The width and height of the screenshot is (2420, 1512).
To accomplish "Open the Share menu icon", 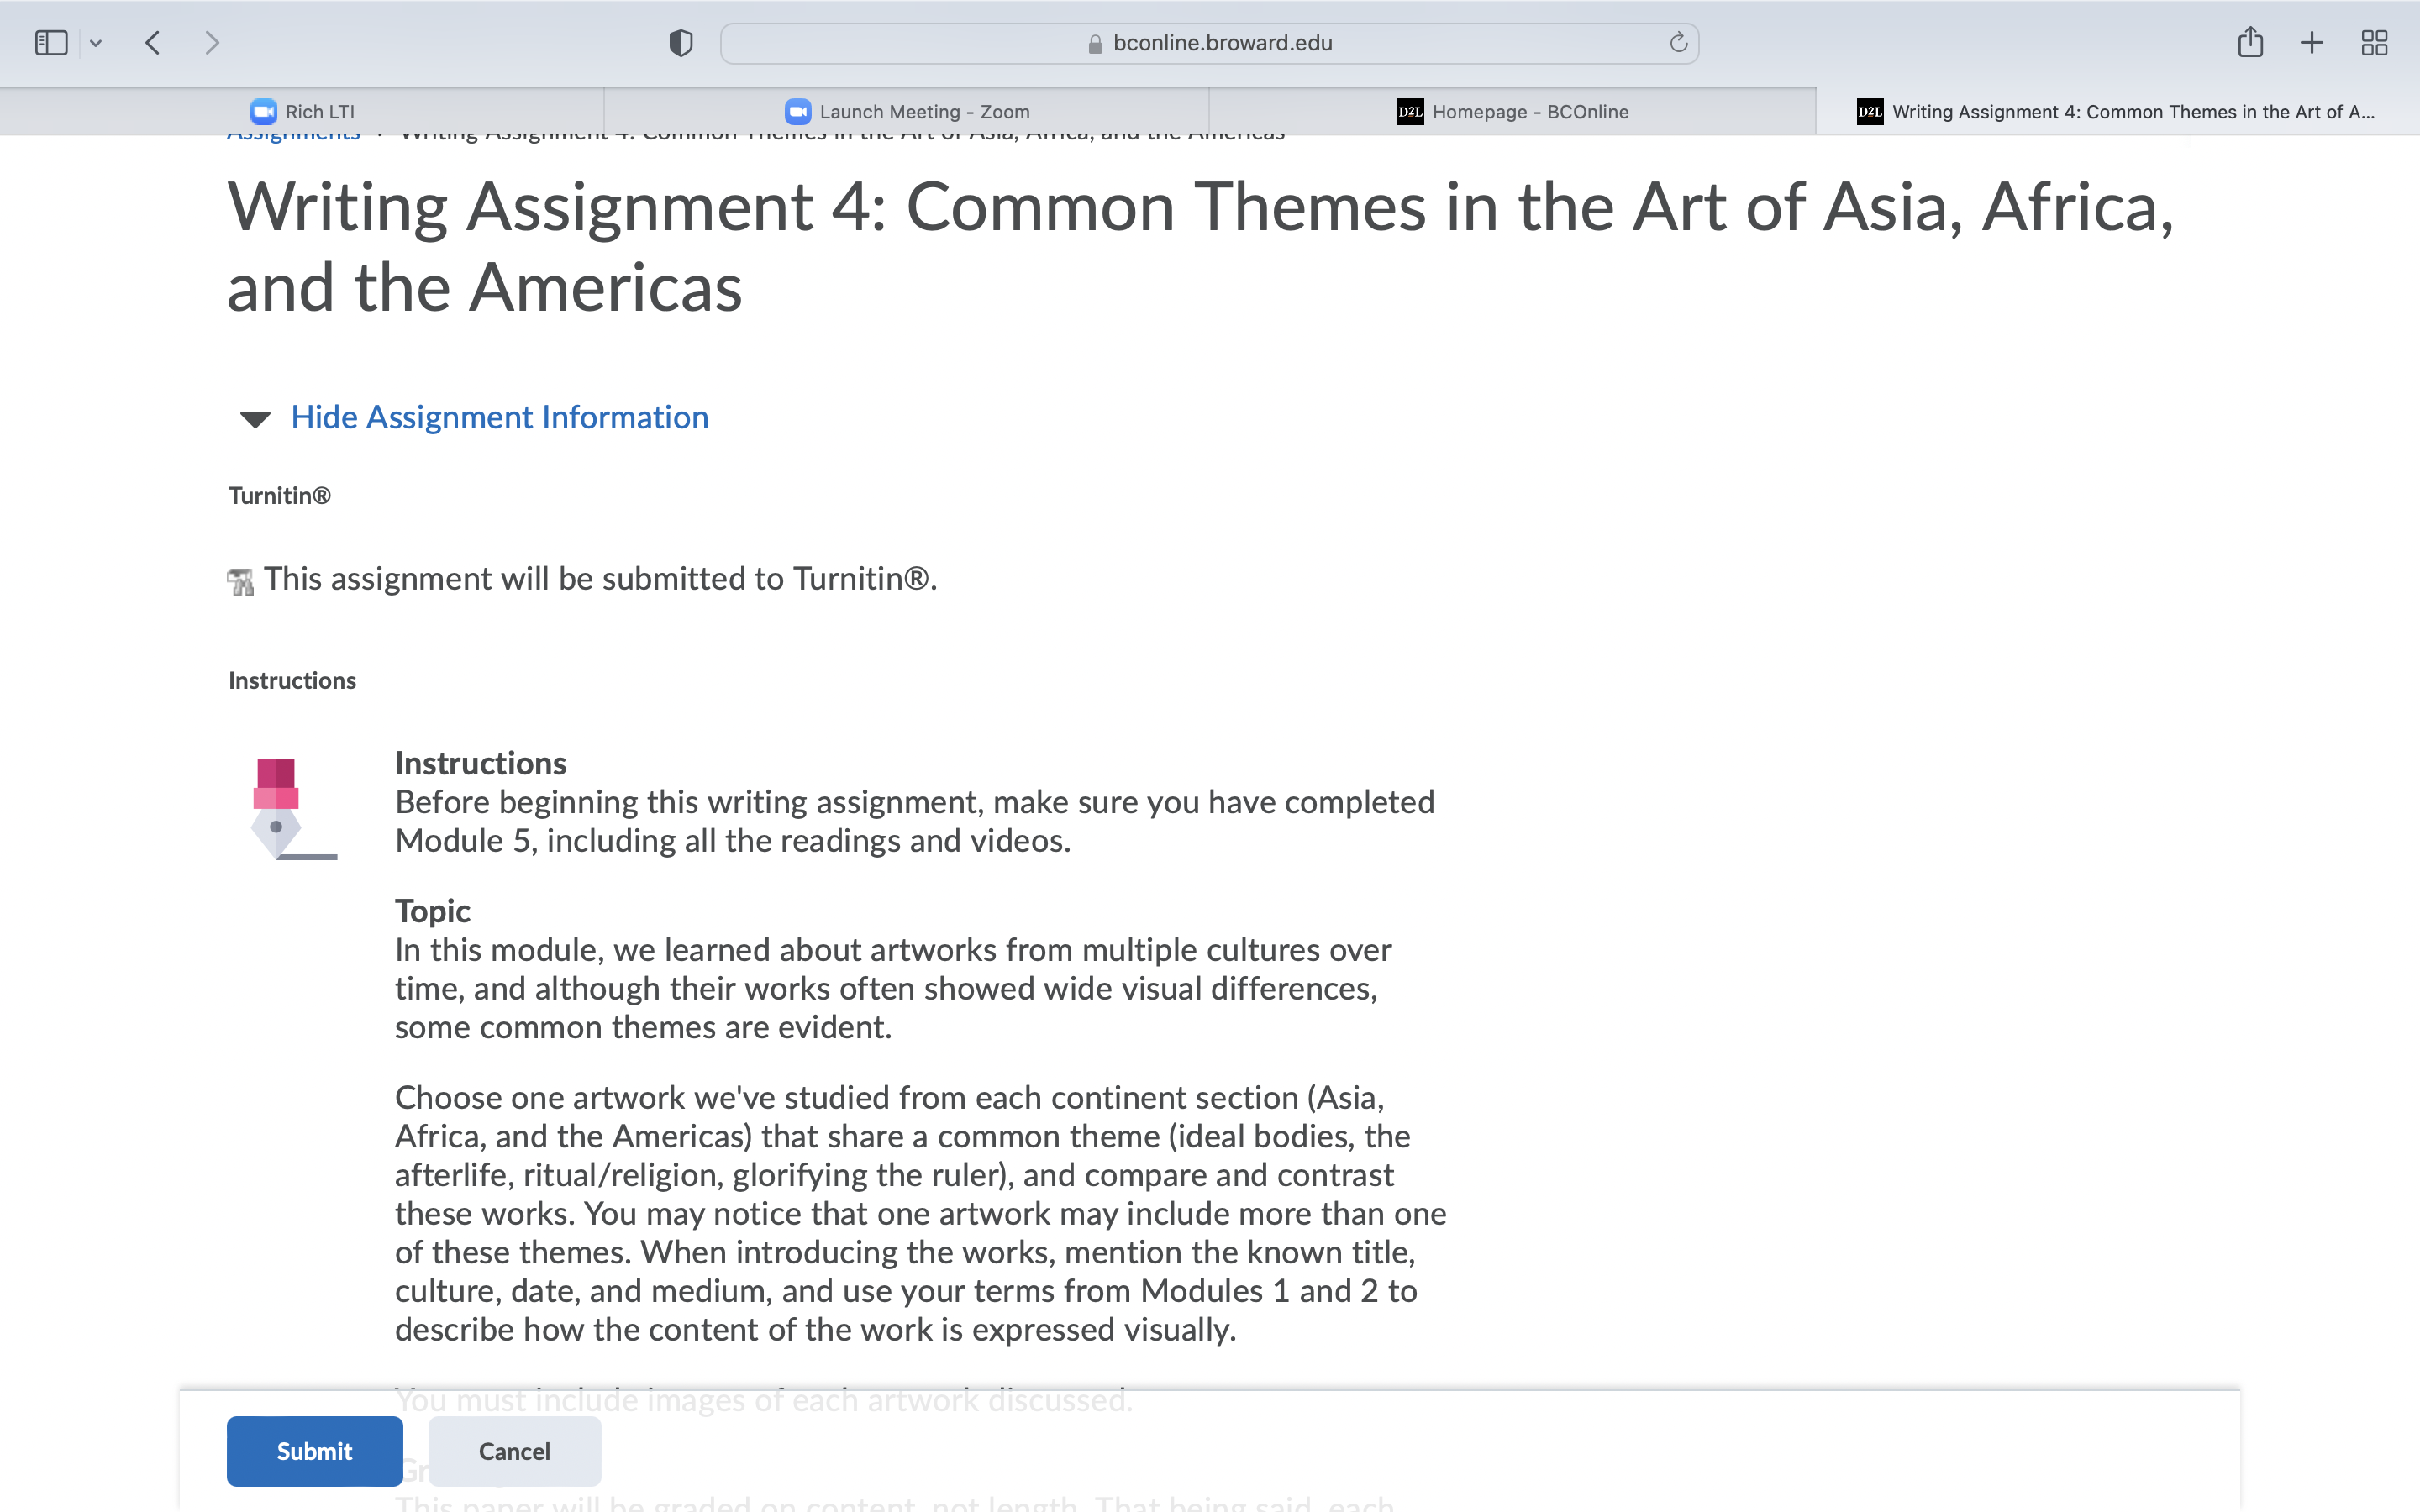I will click(x=2250, y=42).
